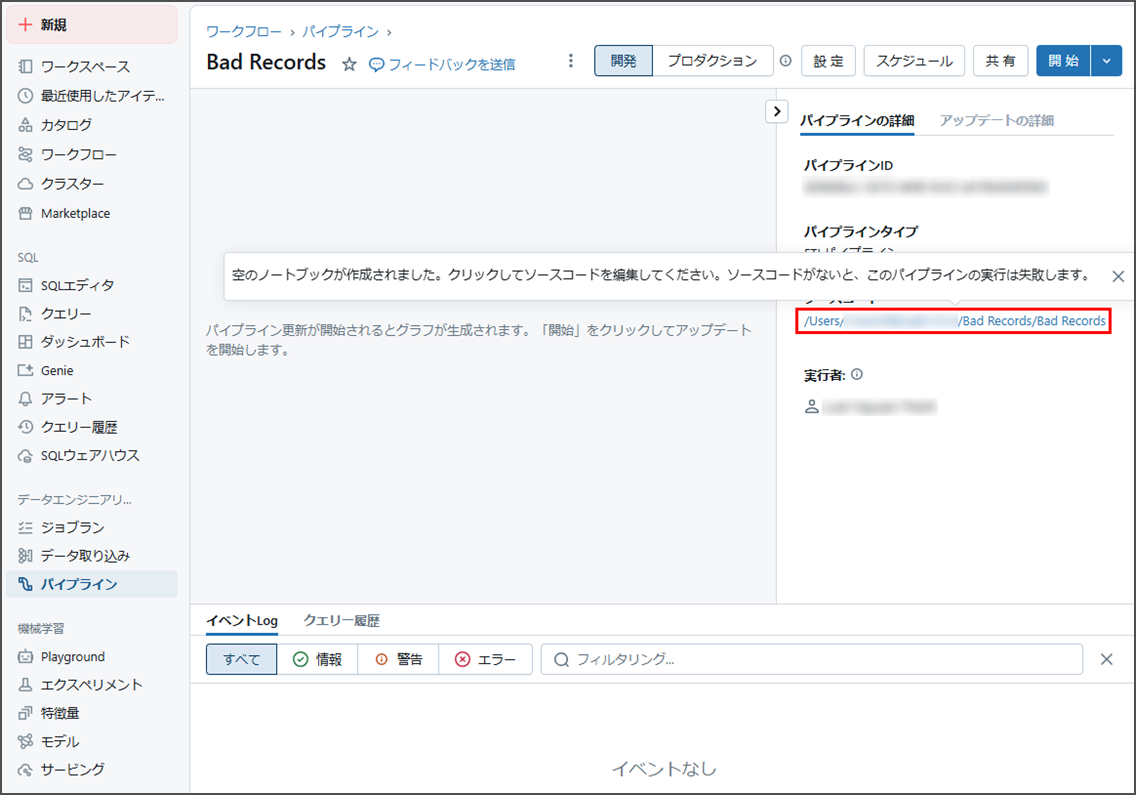Switch pipeline mode to 開発
Image resolution: width=1136 pixels, height=795 pixels.
[623, 61]
